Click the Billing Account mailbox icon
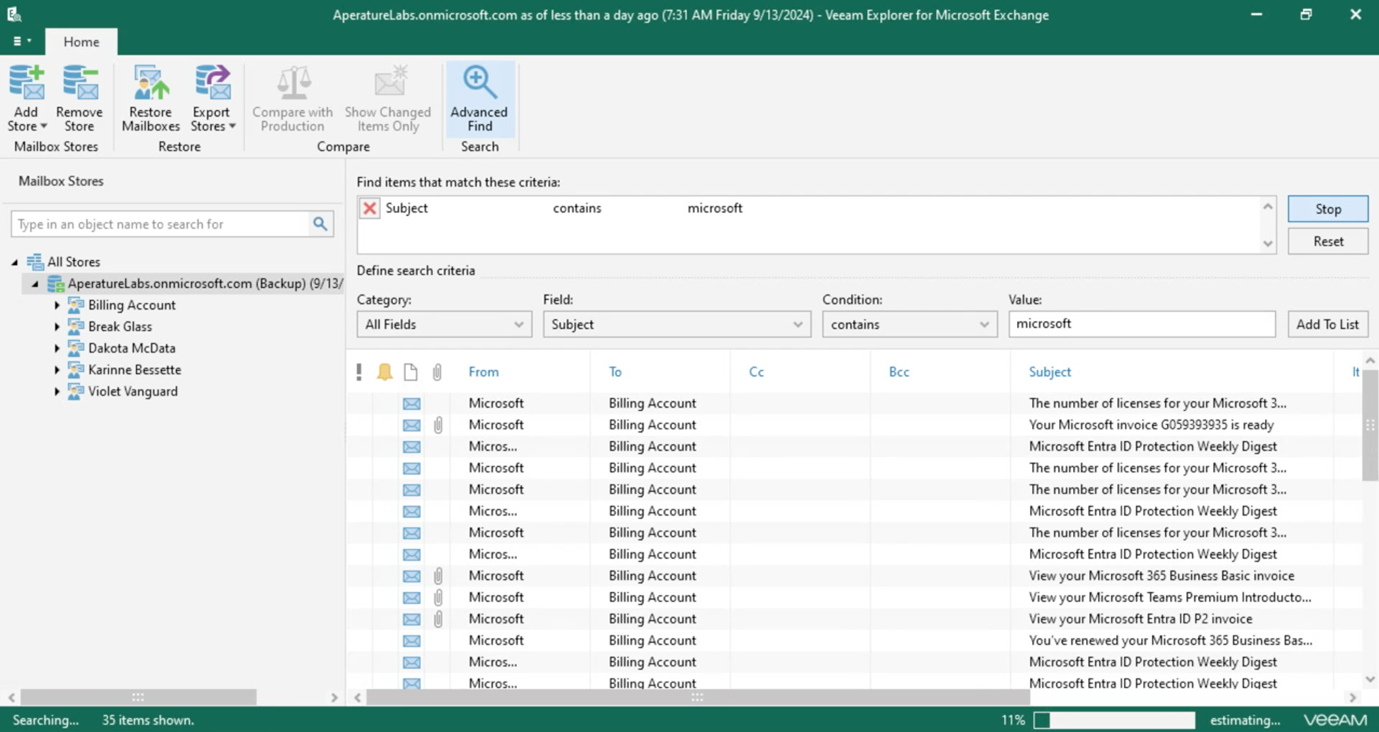This screenshot has width=1379, height=732. coord(75,305)
